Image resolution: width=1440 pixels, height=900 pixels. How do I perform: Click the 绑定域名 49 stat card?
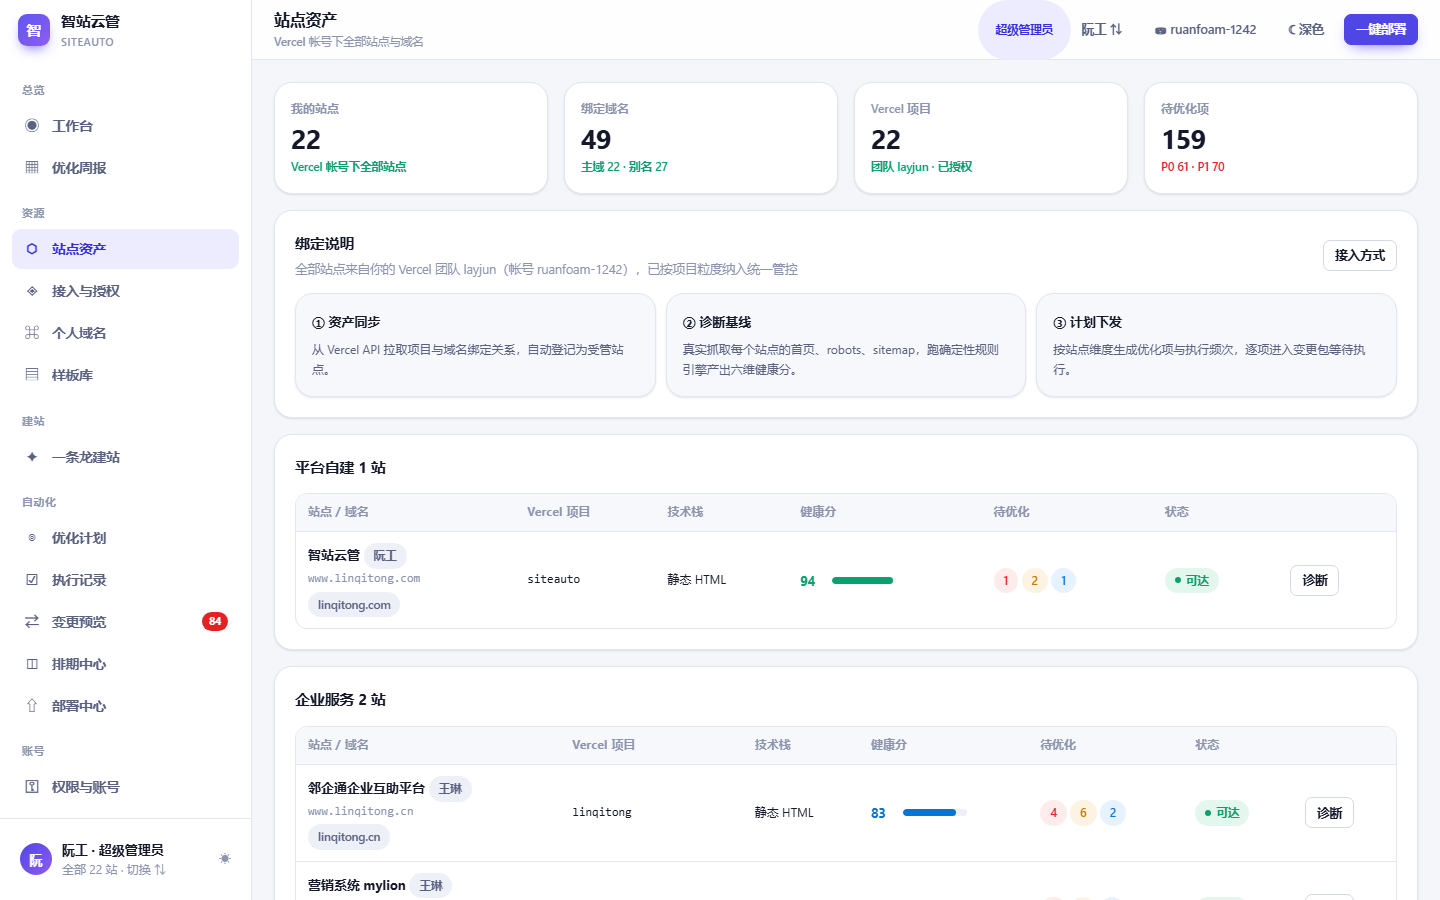coord(701,138)
